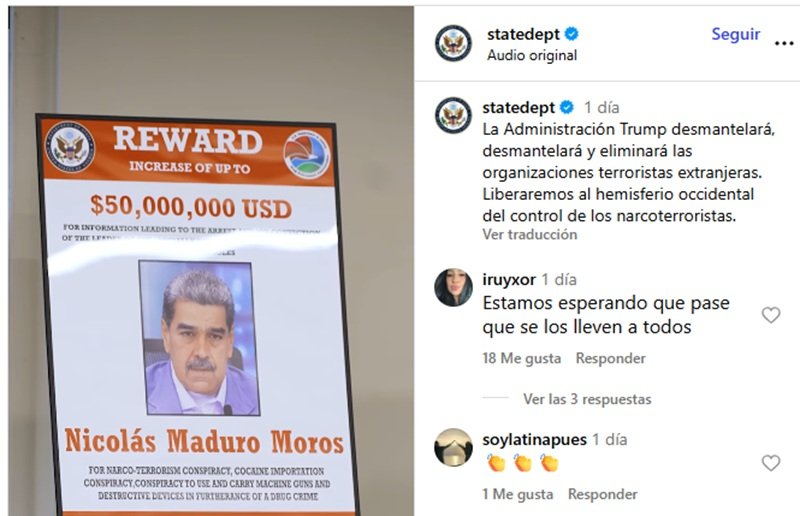
Task: Open soylatinapues username link
Action: (534, 439)
